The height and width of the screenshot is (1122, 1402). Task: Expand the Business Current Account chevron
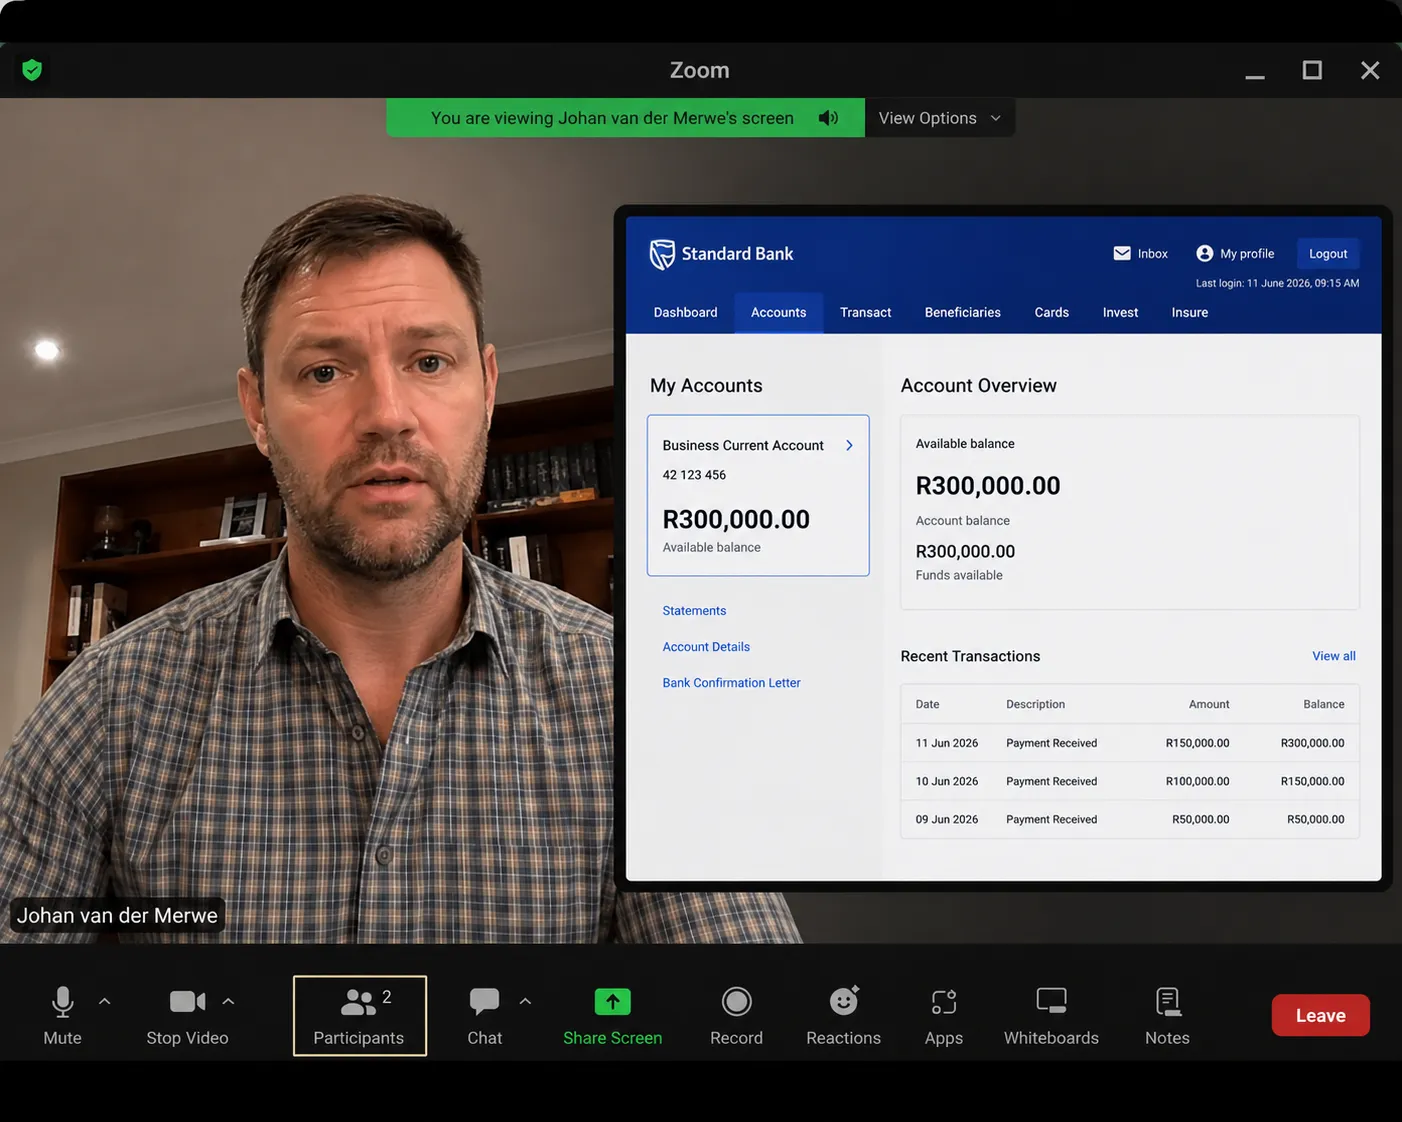[x=849, y=446]
